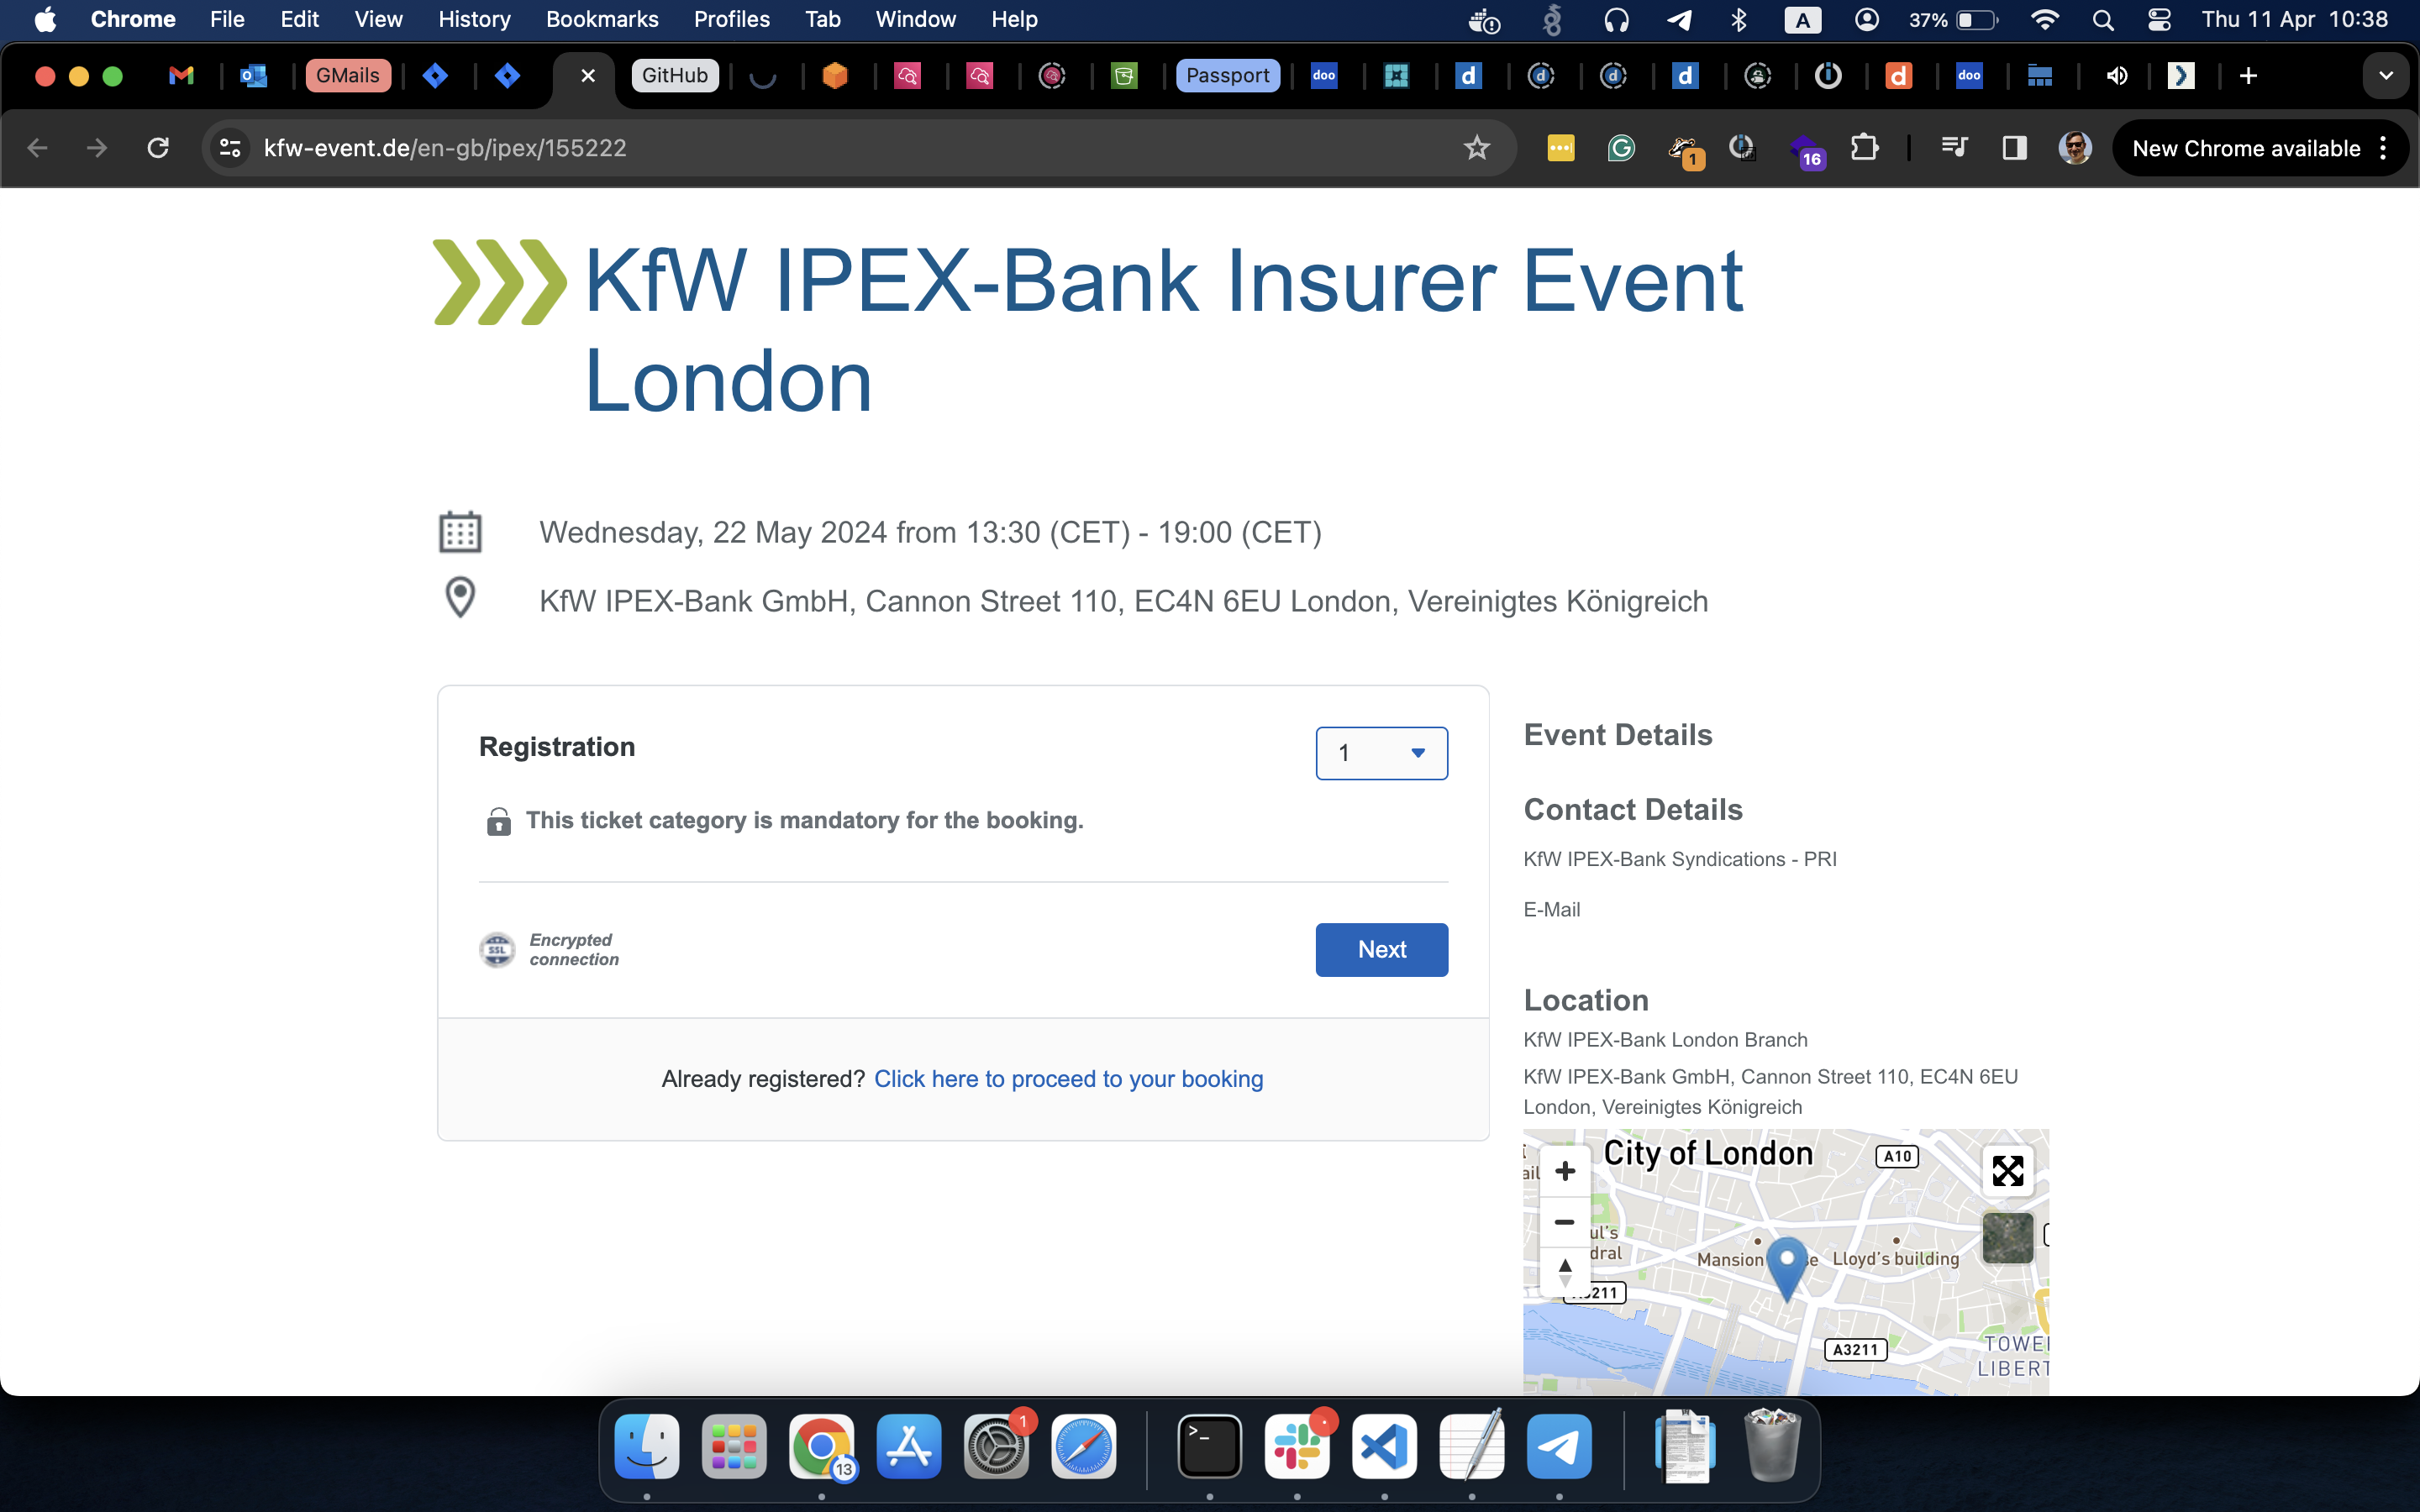Open Telegram from the Dock
The image size is (2420, 1512).
pyautogui.click(x=1559, y=1446)
